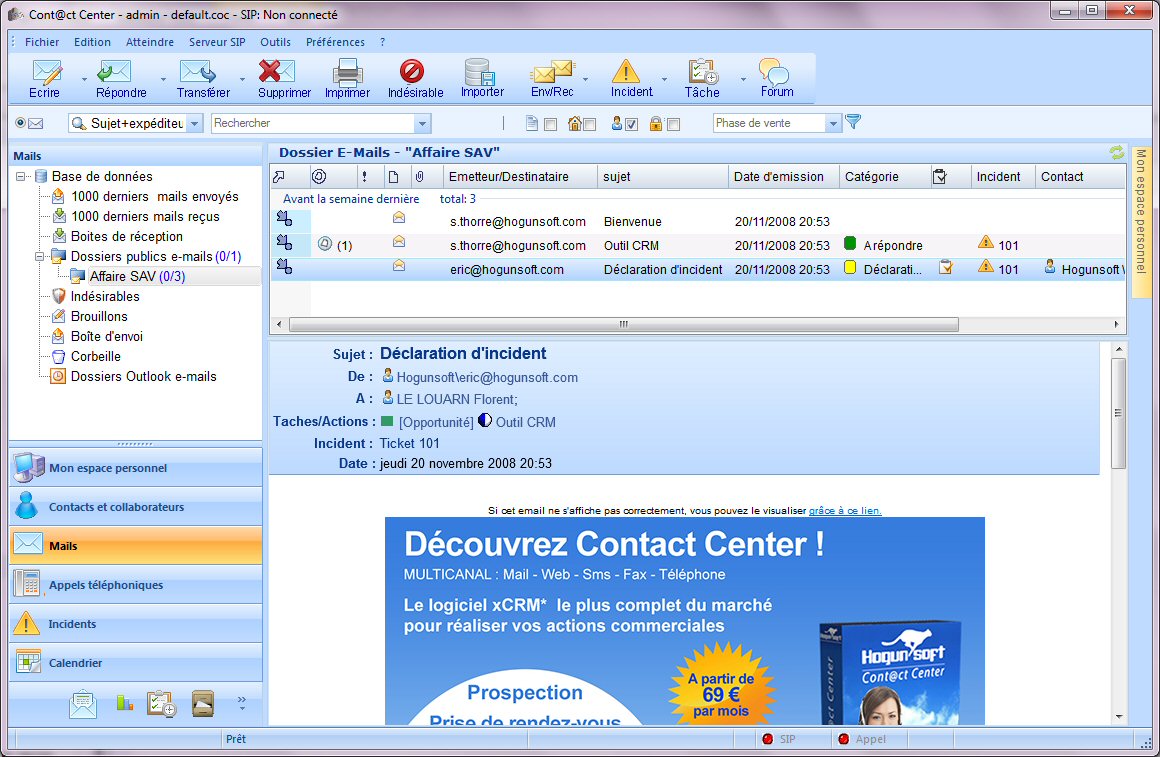Image resolution: width=1160 pixels, height=757 pixels.
Task: Mark mail as Indésirable
Action: click(x=411, y=72)
